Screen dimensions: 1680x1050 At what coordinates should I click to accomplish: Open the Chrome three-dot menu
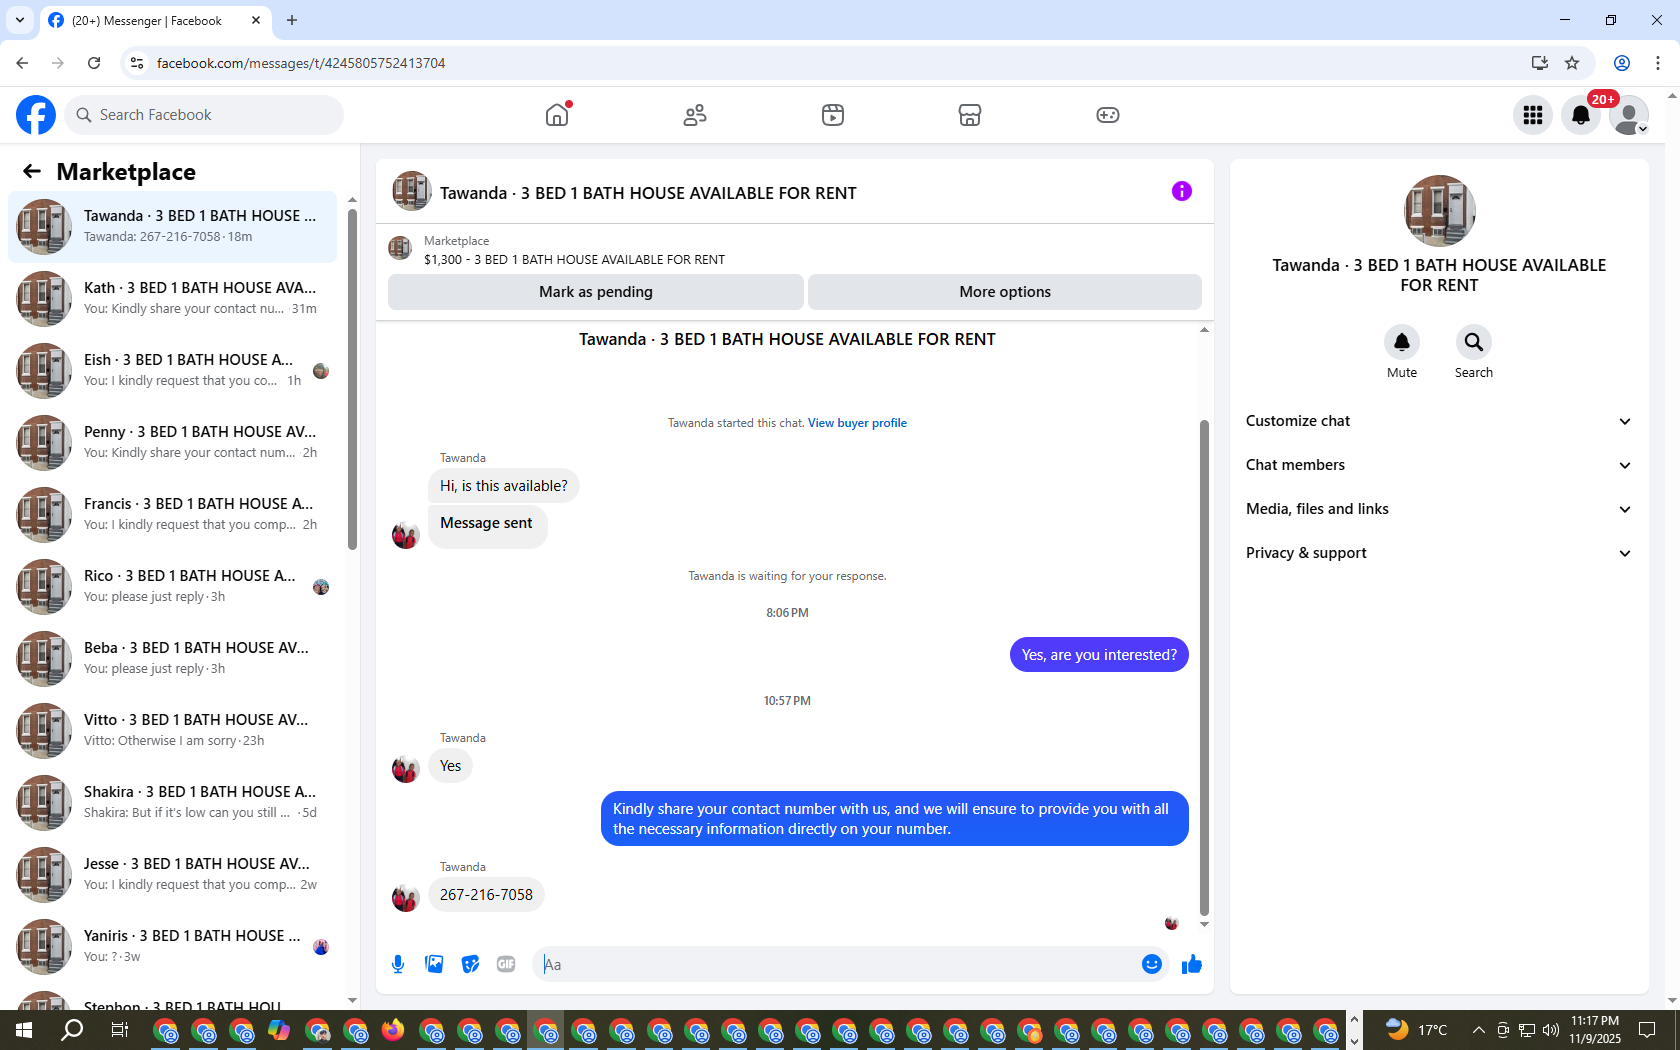point(1658,63)
